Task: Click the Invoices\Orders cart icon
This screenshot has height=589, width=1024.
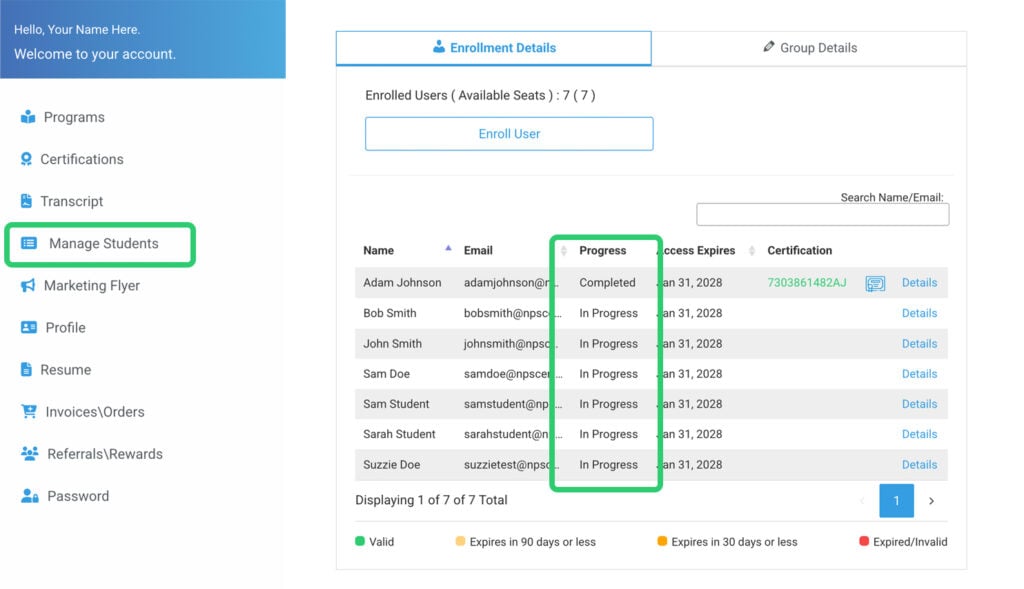Action: point(29,411)
